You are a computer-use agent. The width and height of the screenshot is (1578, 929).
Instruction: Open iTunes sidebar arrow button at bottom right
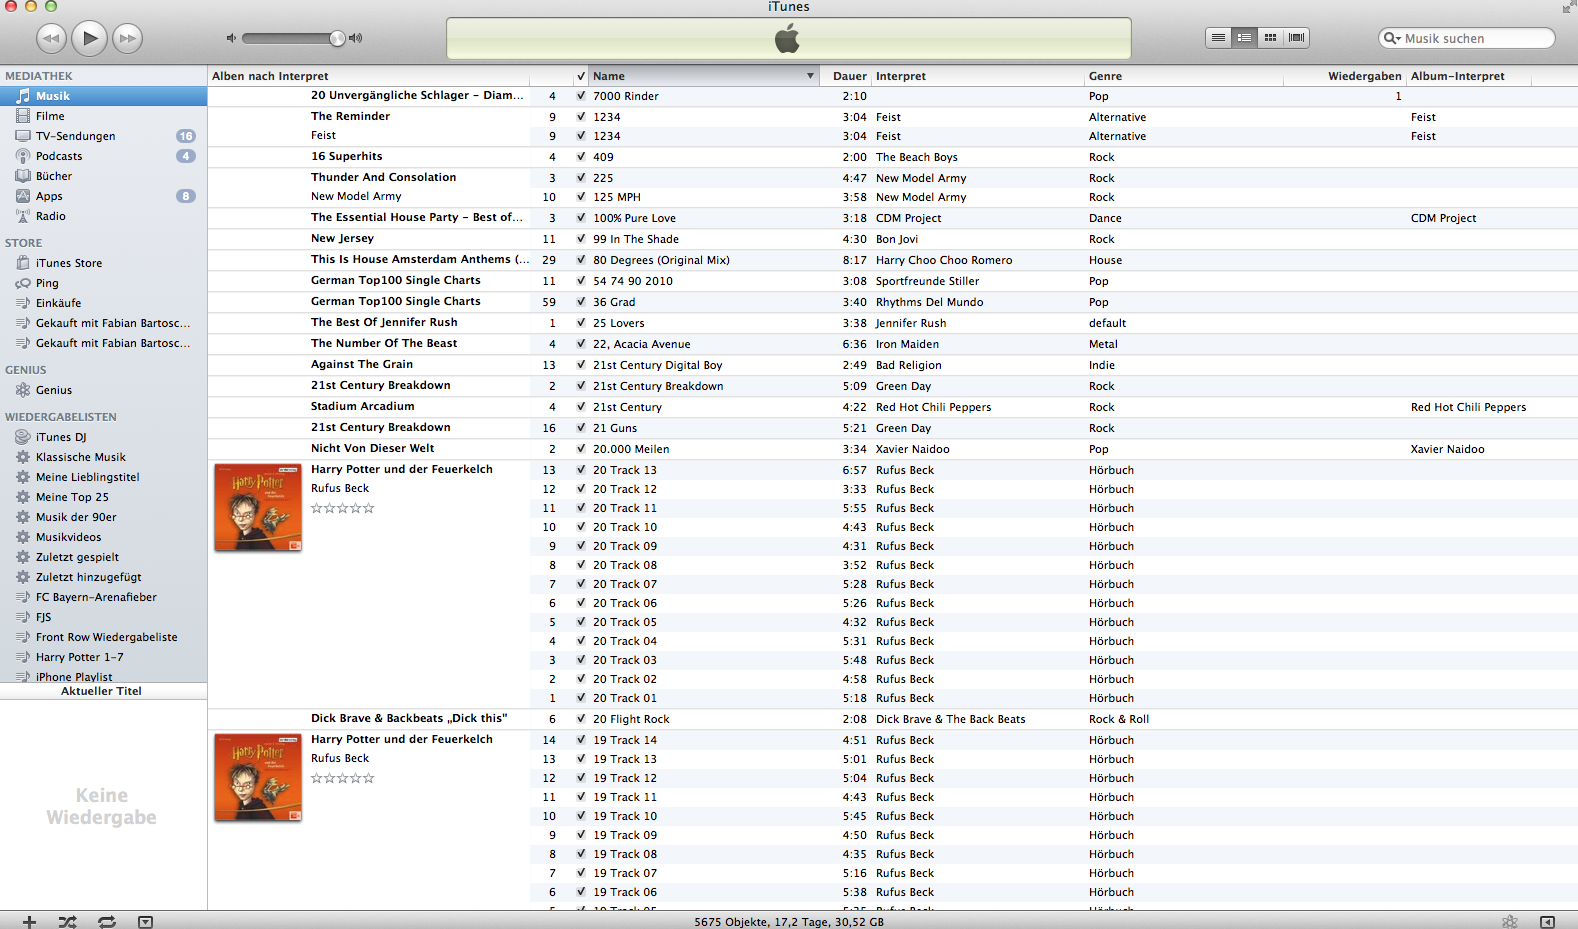point(1547,921)
